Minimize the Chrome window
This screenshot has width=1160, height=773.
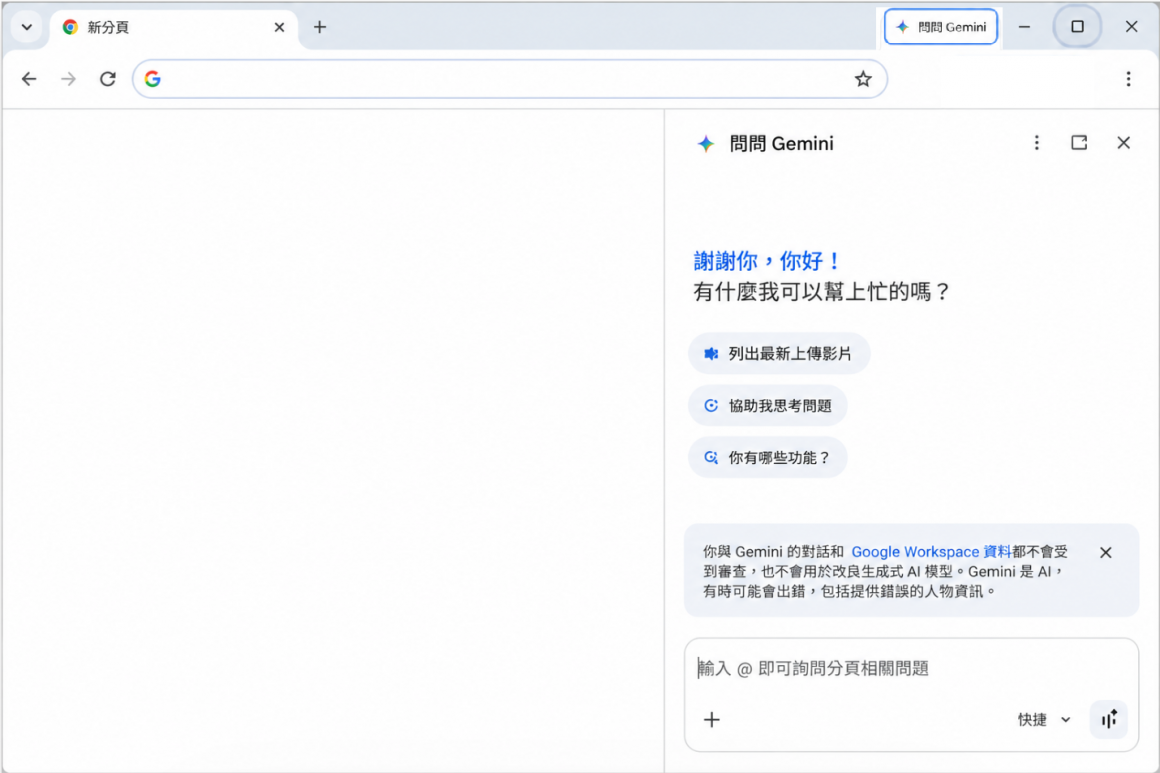click(1025, 27)
